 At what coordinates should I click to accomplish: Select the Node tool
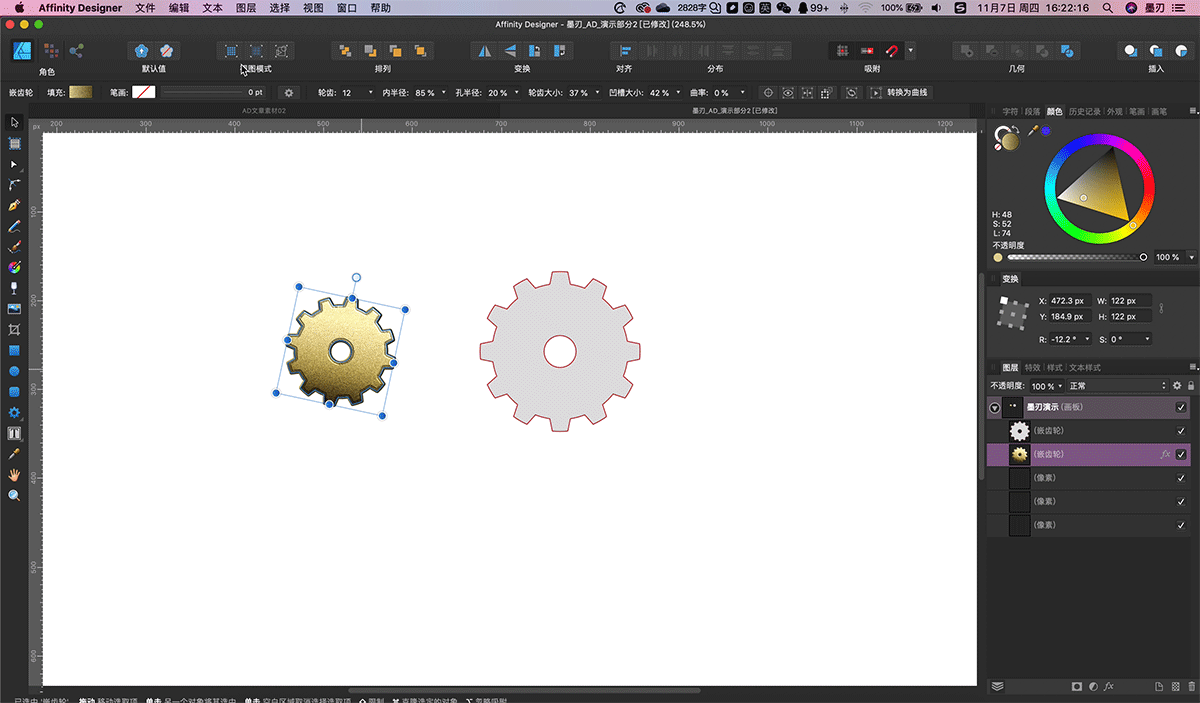pos(14,164)
